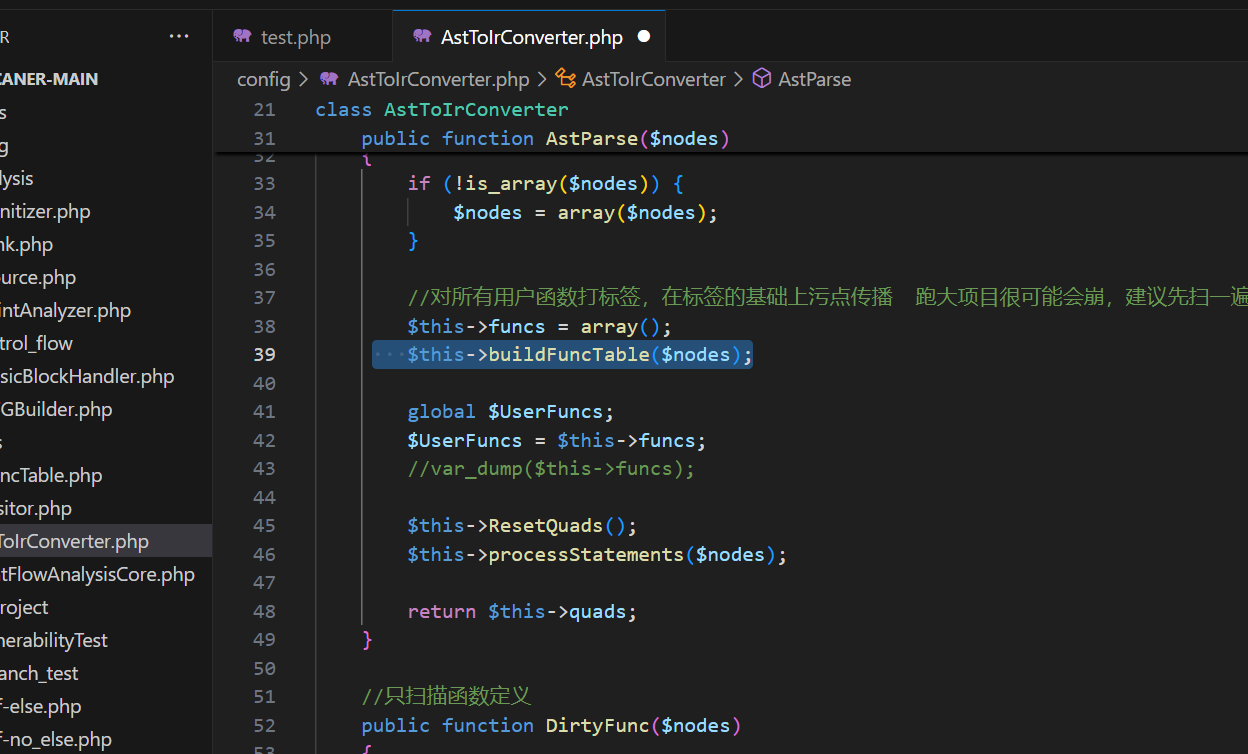Image resolution: width=1248 pixels, height=754 pixels.
Task: Open the config folder breadcrumb dropdown
Action: [x=263, y=79]
